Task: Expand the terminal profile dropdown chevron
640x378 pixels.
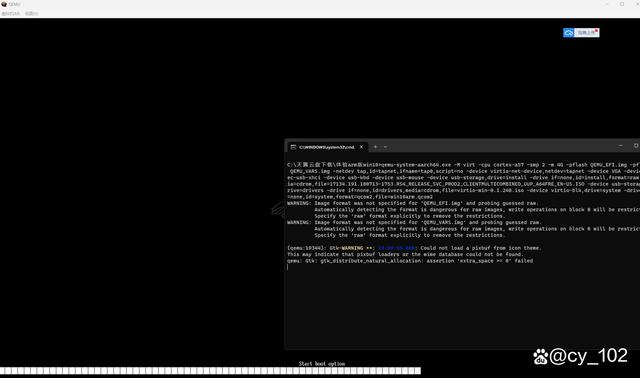Action: click(385, 147)
